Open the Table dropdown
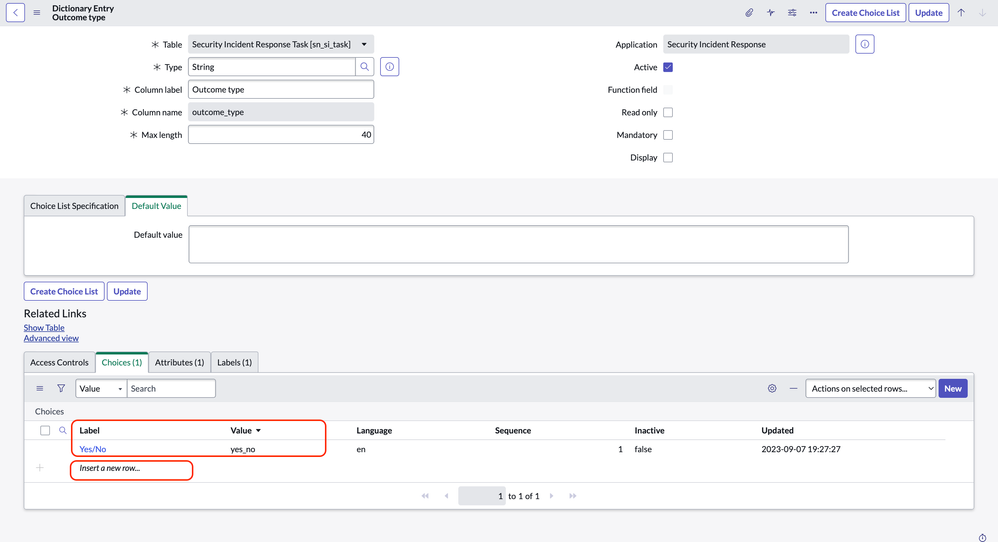This screenshot has height=542, width=998. (281, 45)
